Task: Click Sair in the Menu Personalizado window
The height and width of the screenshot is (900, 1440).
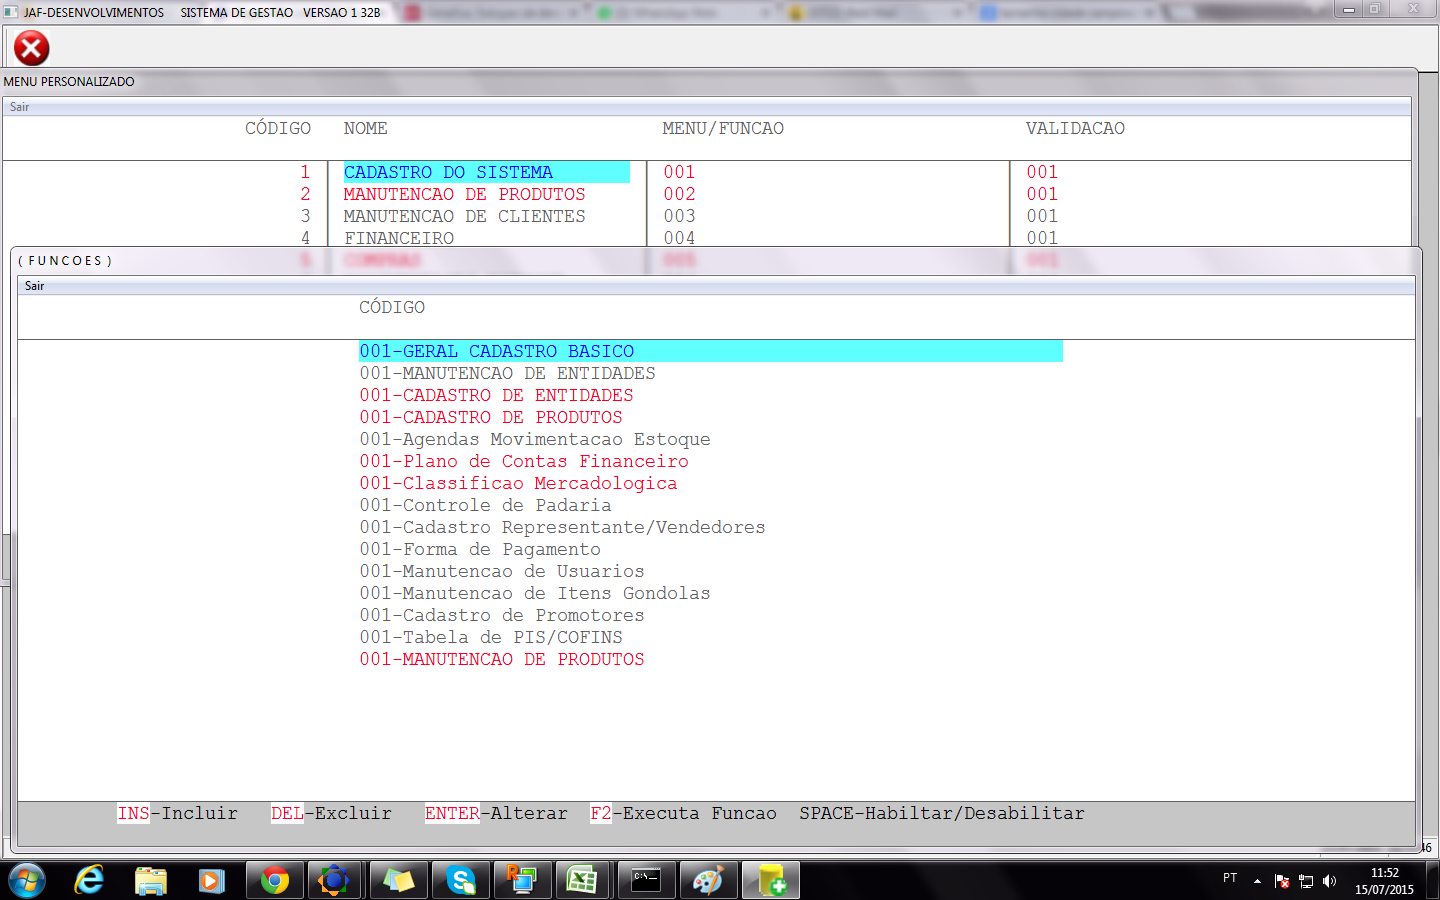Action: coord(20,107)
